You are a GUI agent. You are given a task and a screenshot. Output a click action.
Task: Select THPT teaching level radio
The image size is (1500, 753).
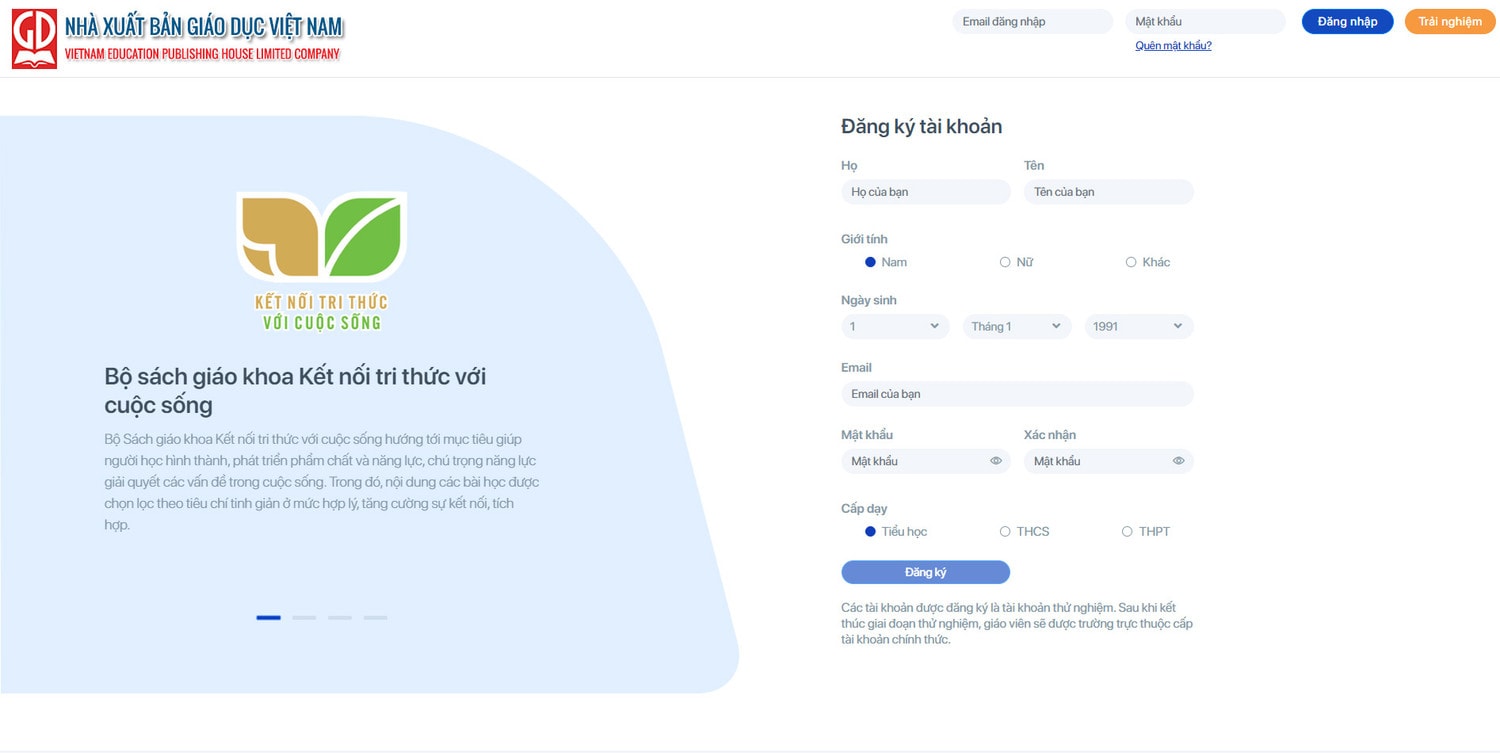tap(1127, 531)
